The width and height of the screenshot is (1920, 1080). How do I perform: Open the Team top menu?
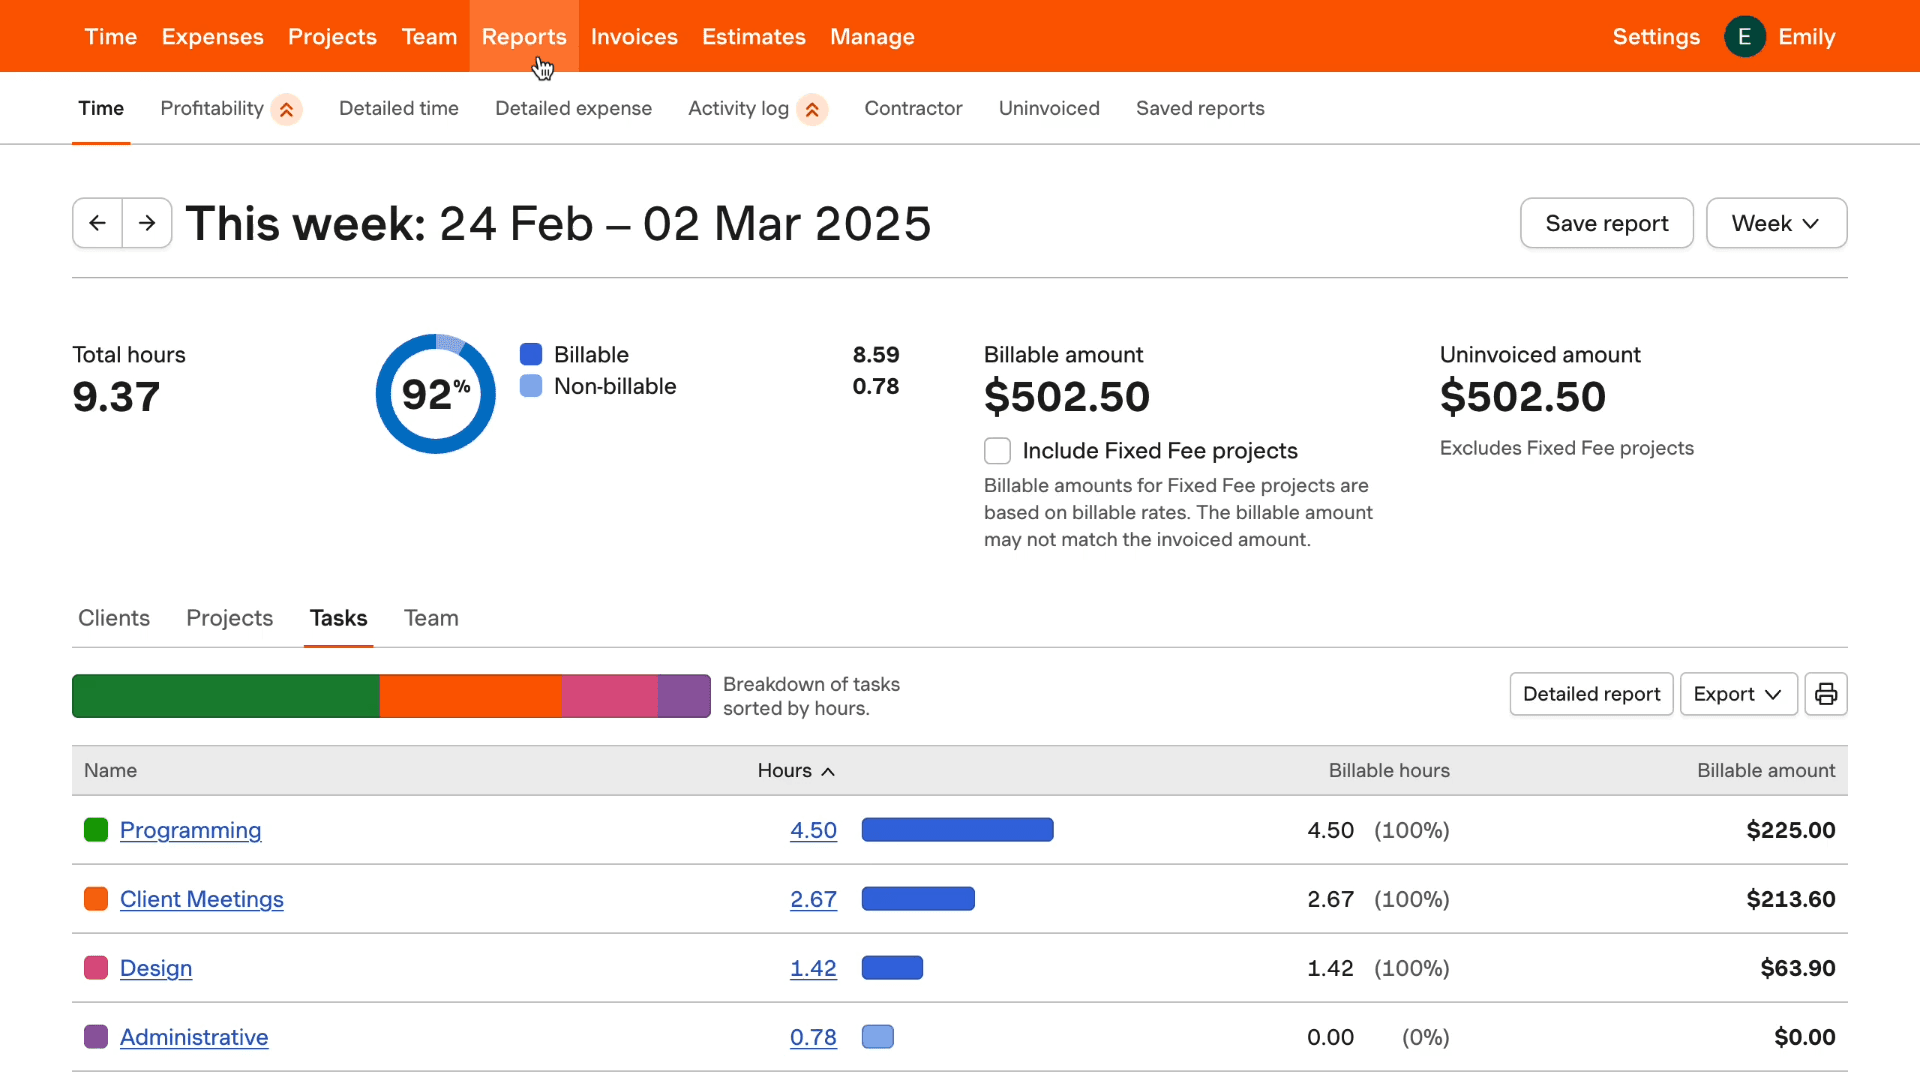tap(430, 37)
